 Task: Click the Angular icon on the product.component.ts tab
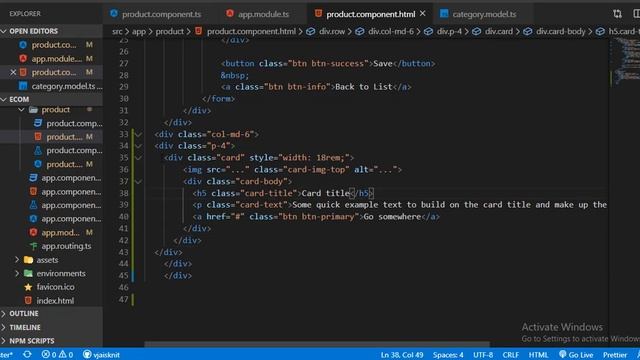(x=114, y=13)
